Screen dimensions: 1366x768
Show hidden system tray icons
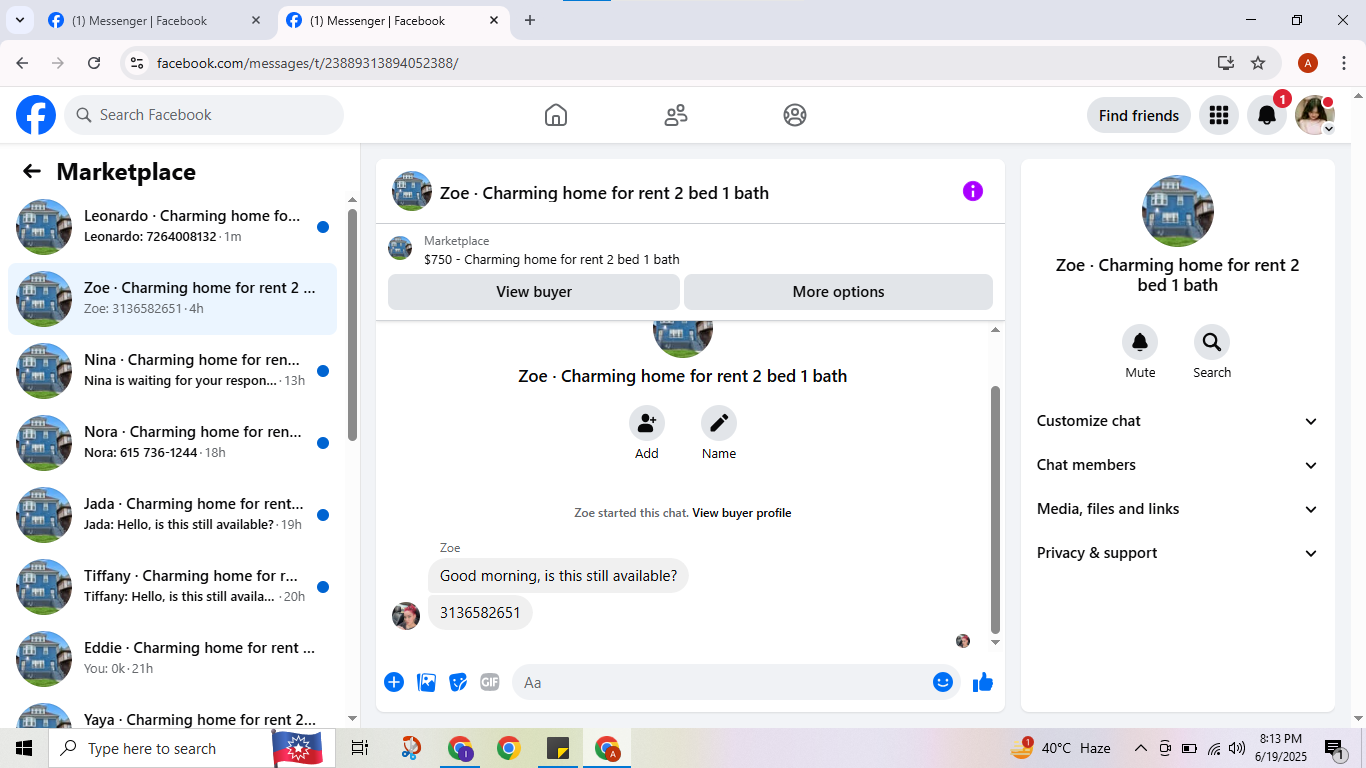[x=1140, y=748]
